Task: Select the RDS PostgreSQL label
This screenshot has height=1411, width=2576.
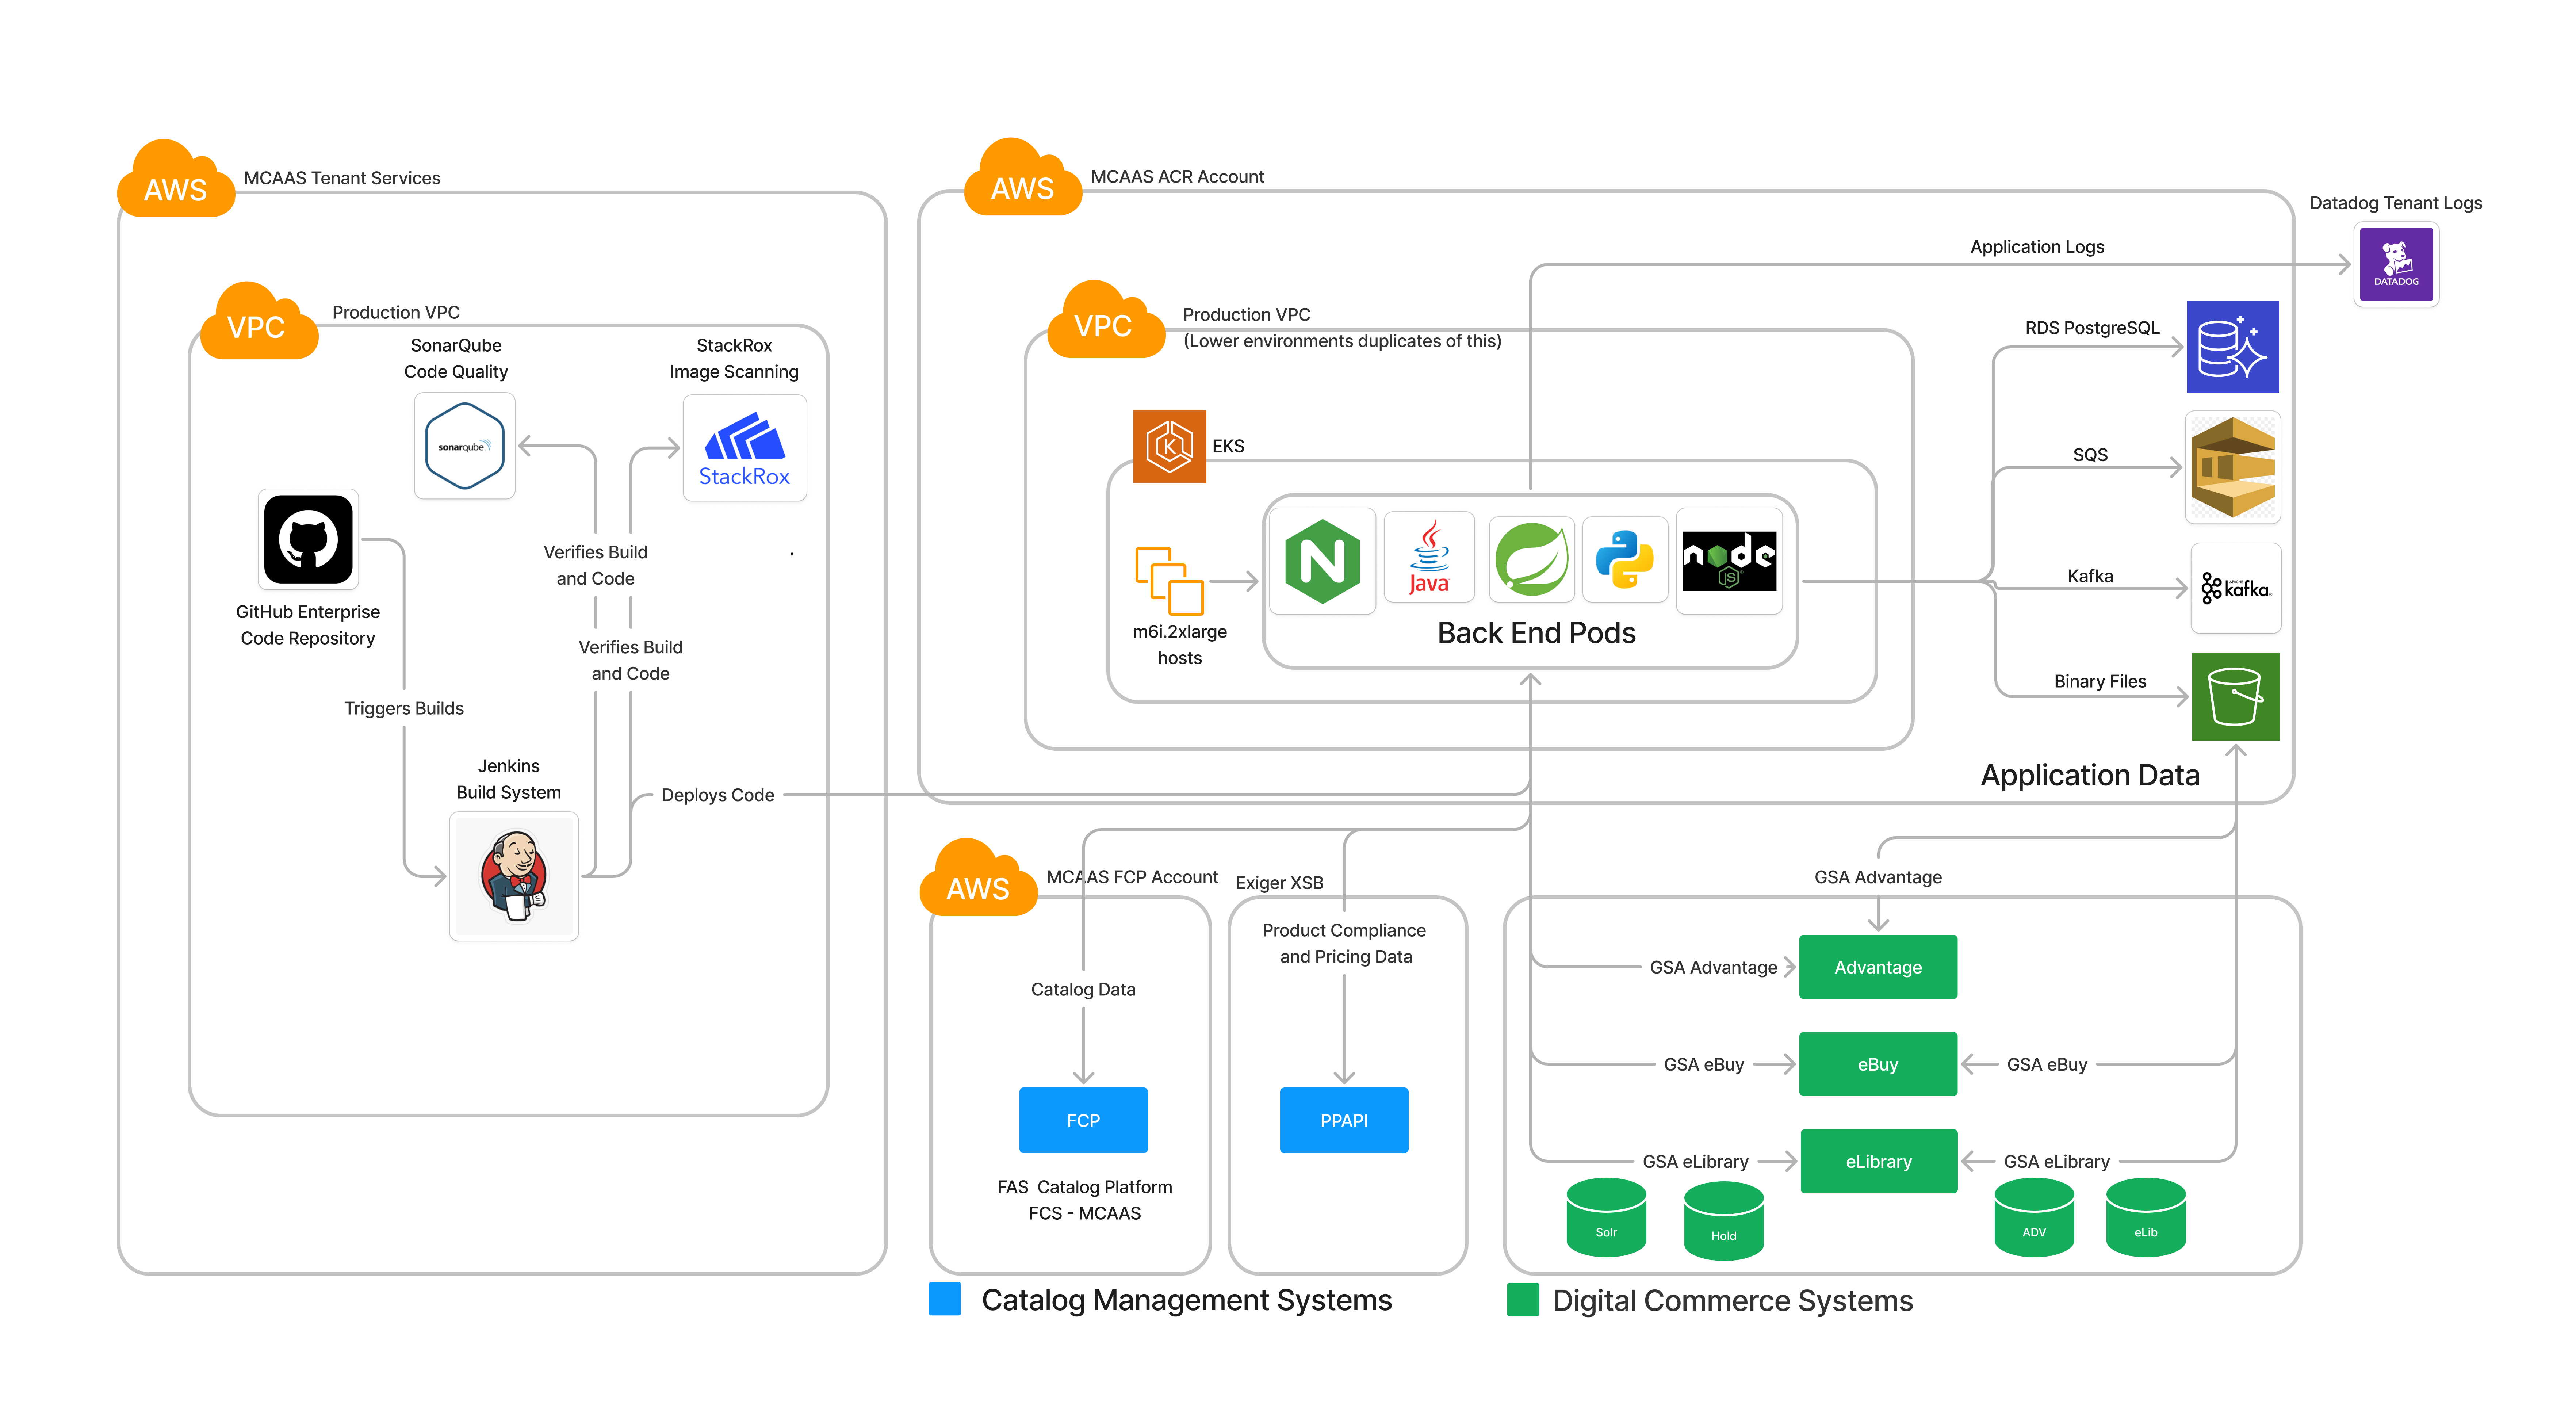Action: (2092, 328)
